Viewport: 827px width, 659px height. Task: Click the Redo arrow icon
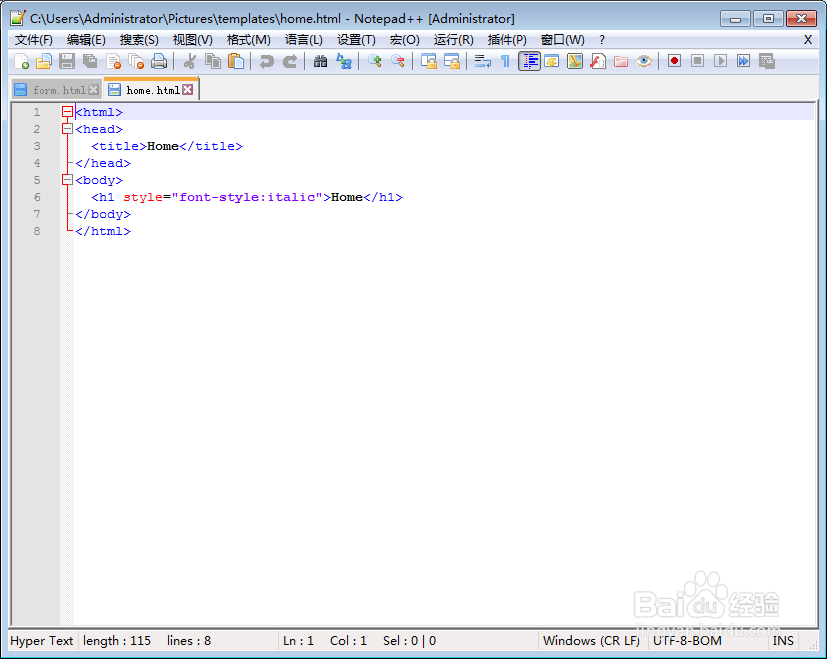[x=290, y=61]
